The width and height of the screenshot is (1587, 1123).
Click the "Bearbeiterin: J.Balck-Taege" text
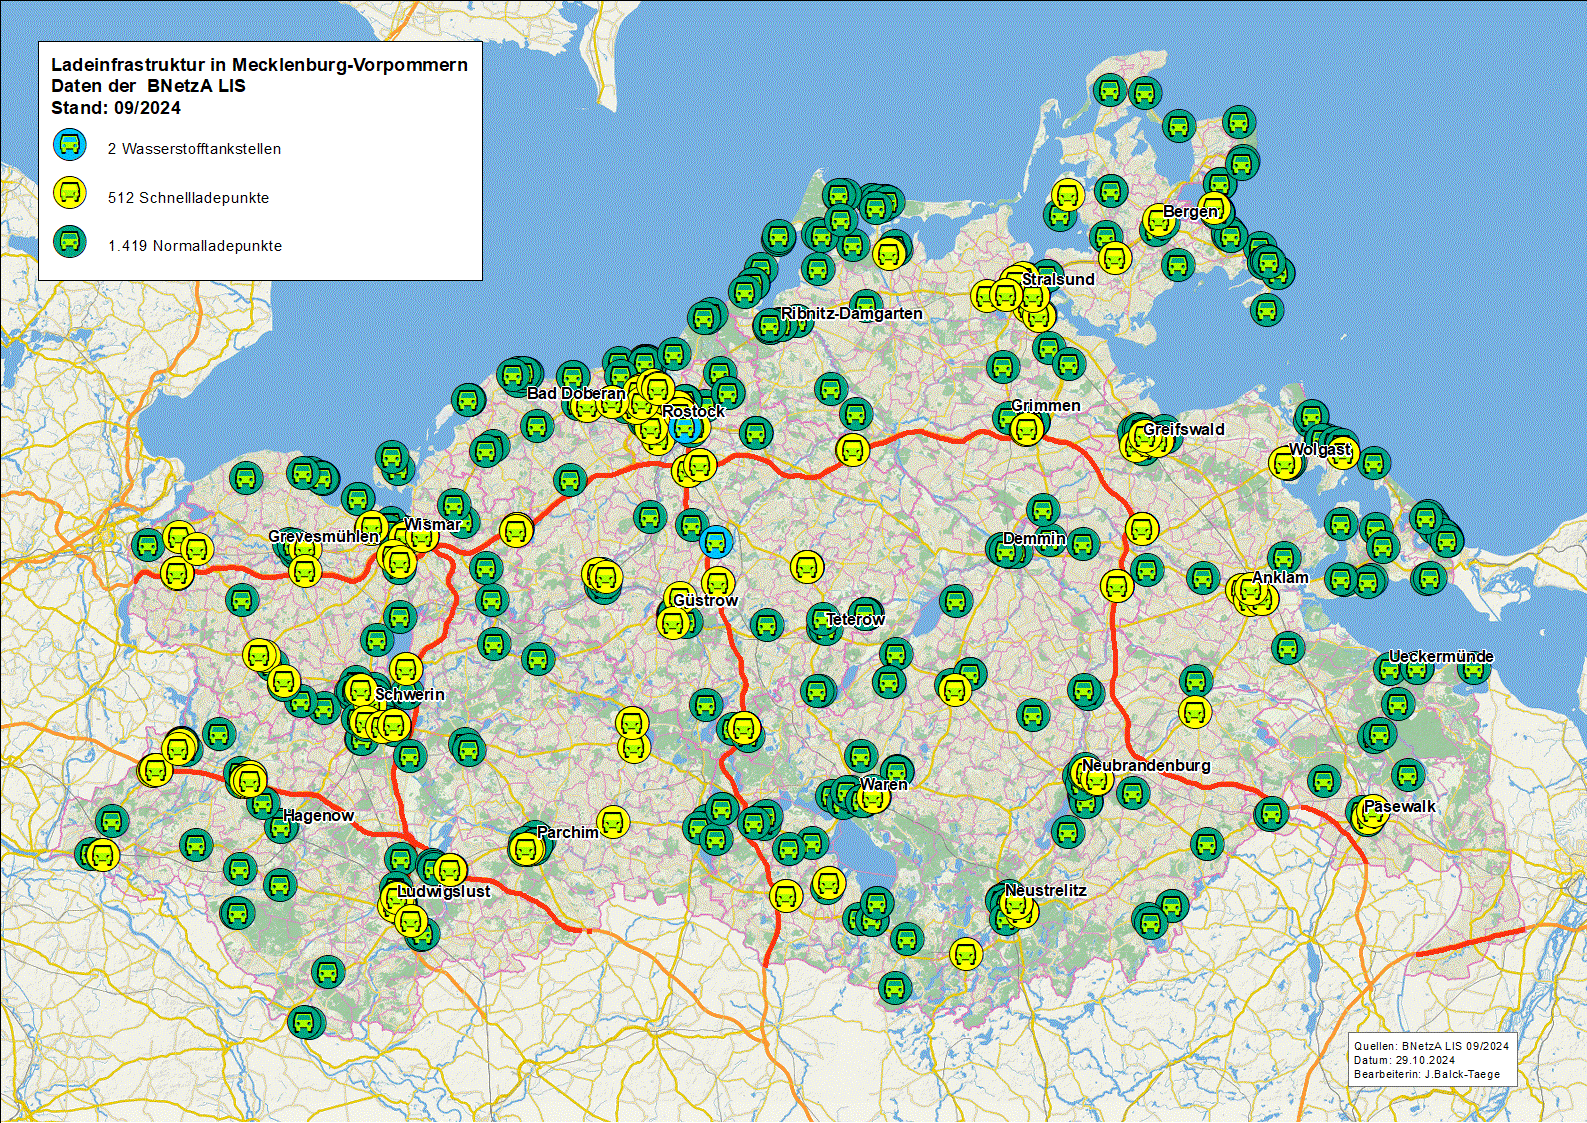[x=1427, y=1074]
